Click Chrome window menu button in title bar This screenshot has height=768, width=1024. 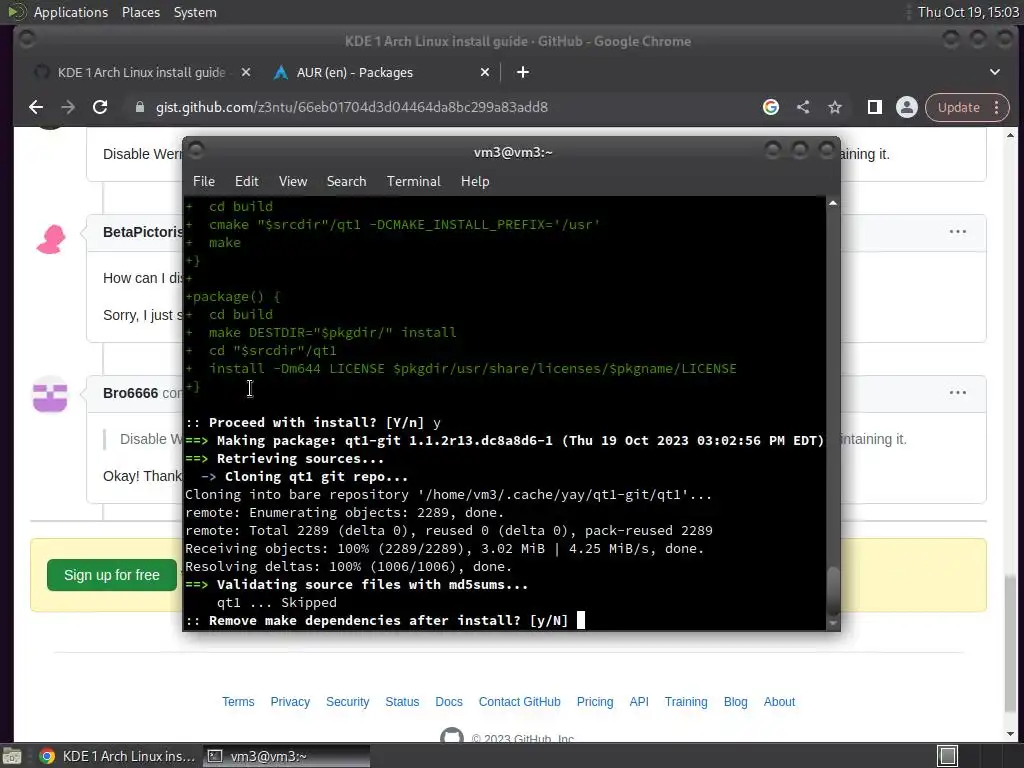(x=27, y=40)
